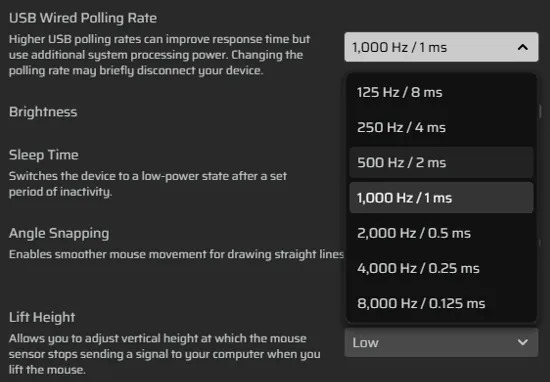
Task: Collapse the polling rate list with the up chevron
Action: (x=523, y=47)
